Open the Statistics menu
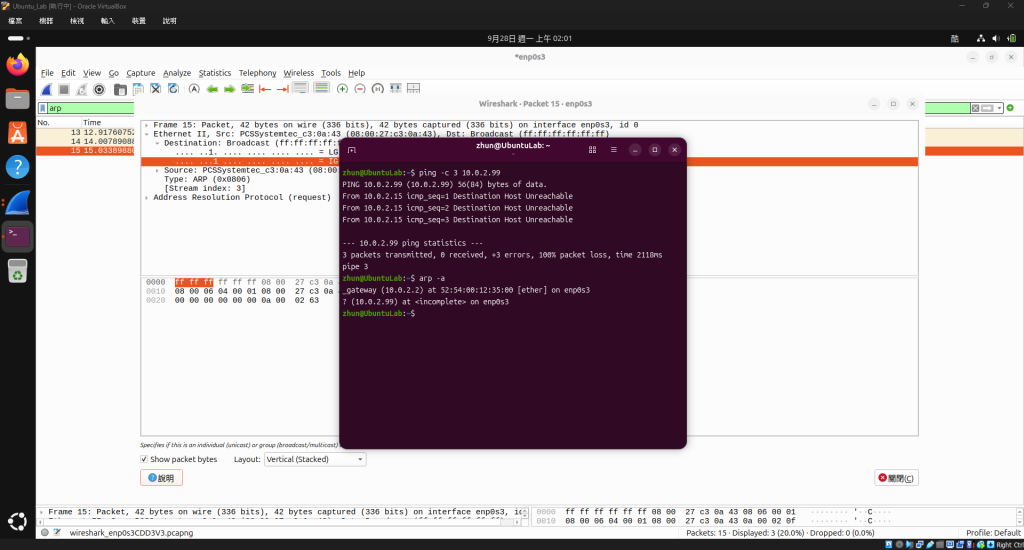The image size is (1024, 550). pyautogui.click(x=215, y=73)
